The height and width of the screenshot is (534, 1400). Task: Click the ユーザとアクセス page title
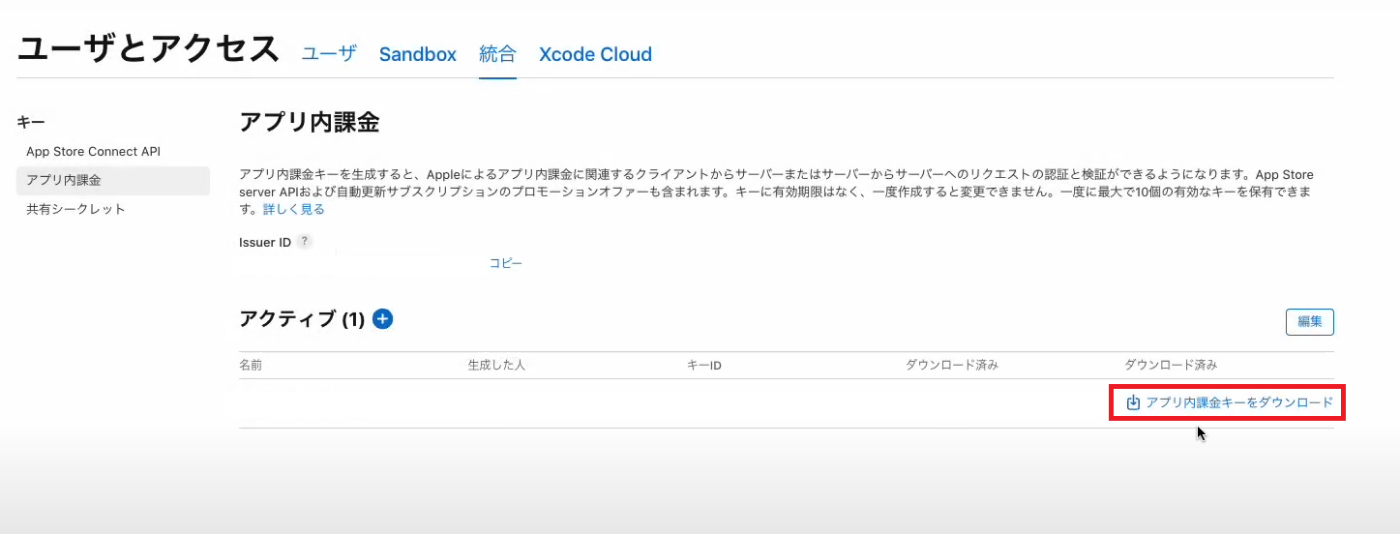[148, 50]
